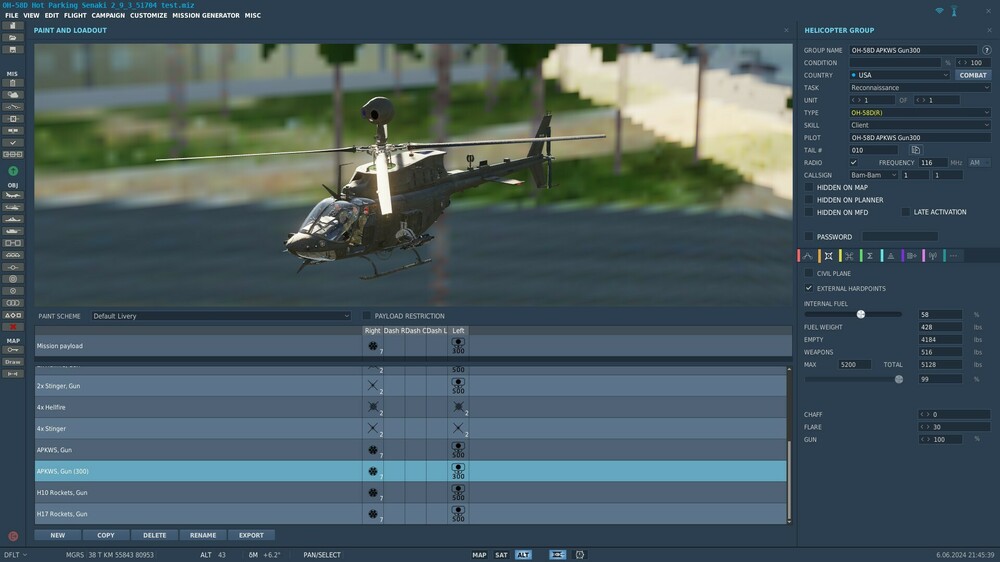1000x562 pixels.
Task: Open the payload tab in group panel
Action: 828,256
